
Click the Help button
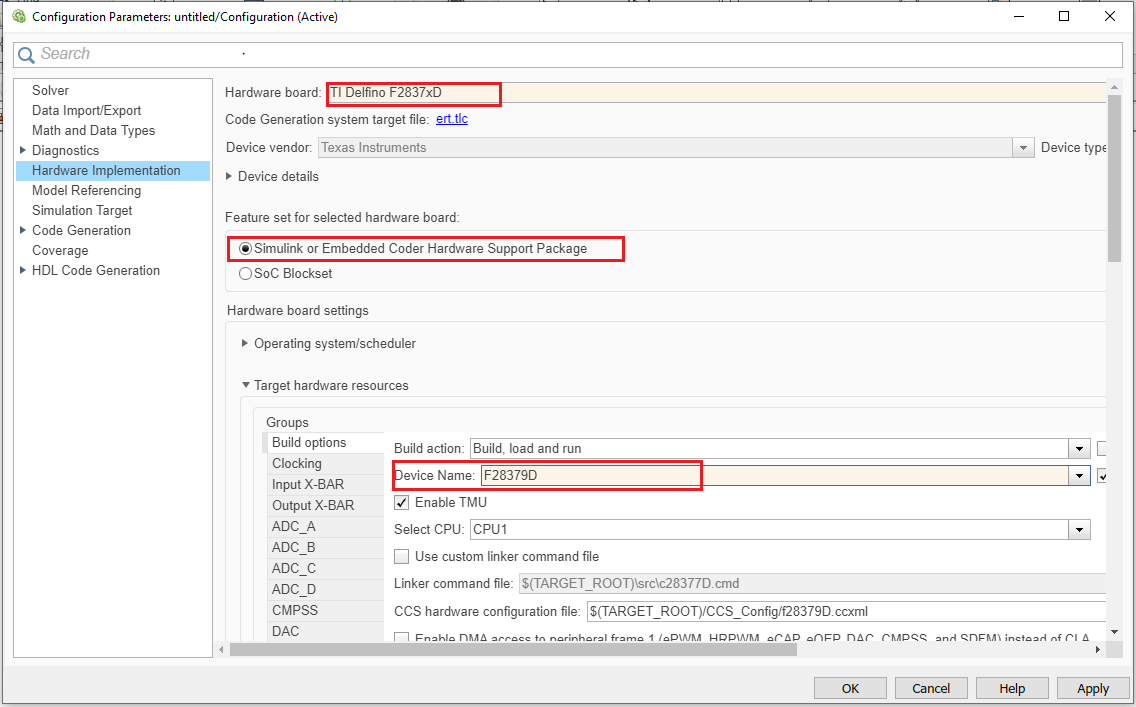point(1012,688)
